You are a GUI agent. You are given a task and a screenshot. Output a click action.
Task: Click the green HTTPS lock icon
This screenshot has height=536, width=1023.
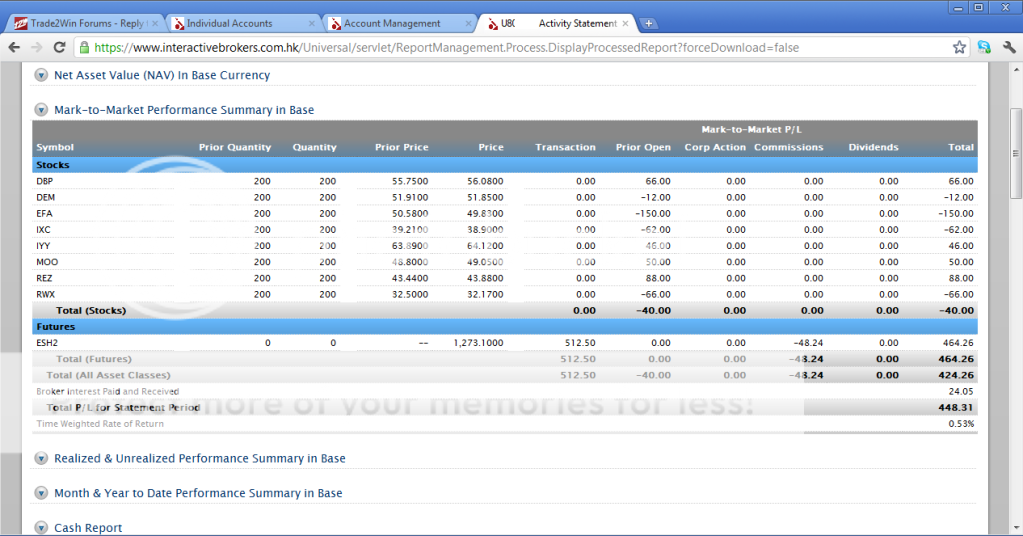click(84, 47)
